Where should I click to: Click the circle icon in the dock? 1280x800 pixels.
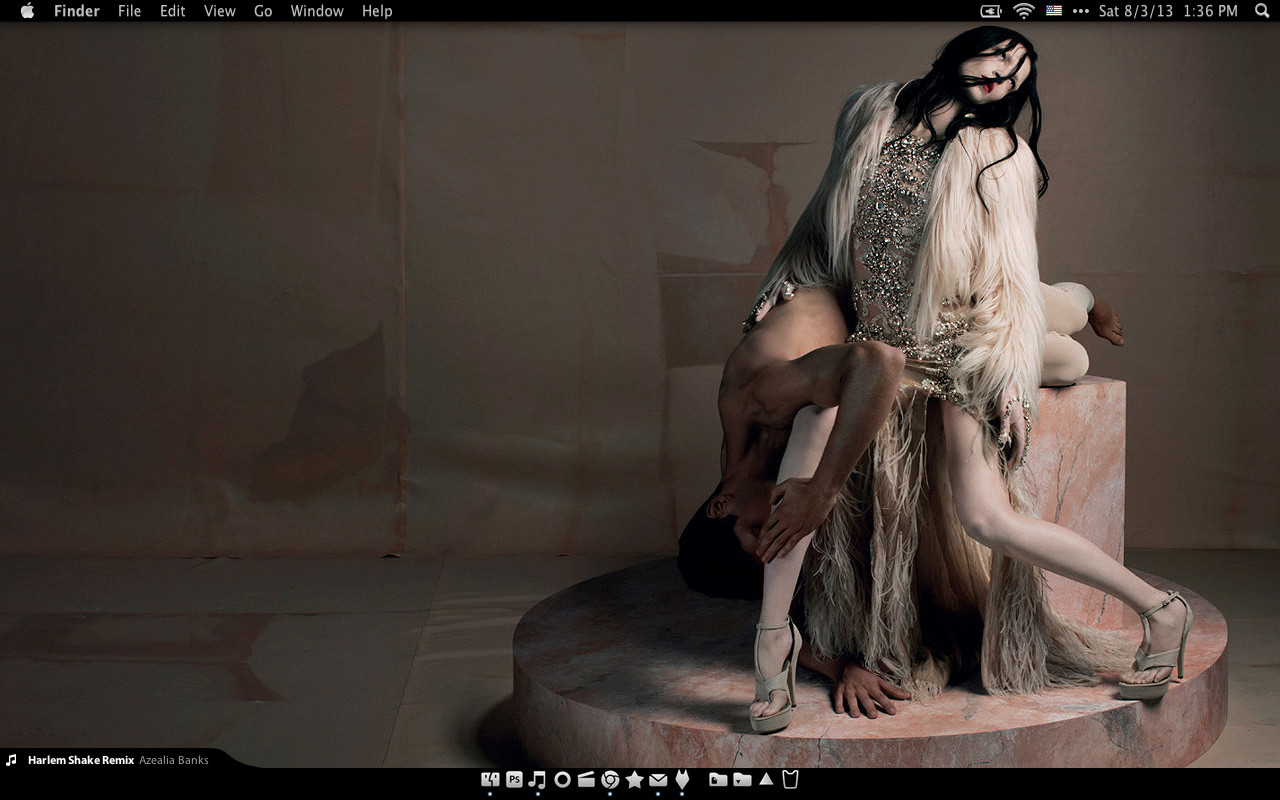562,780
